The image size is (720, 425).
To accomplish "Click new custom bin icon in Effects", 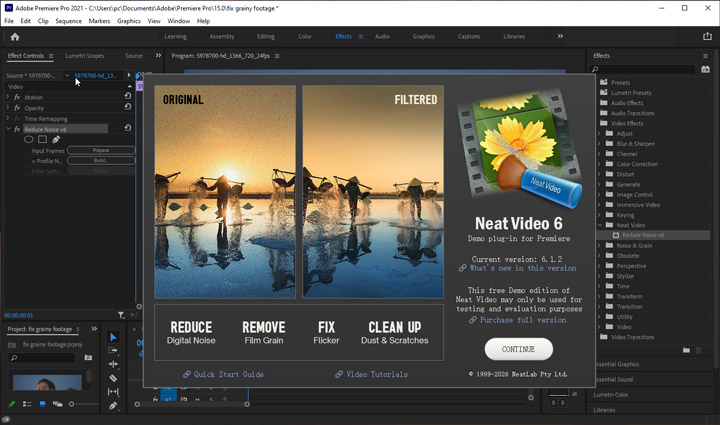I will tap(686, 350).
